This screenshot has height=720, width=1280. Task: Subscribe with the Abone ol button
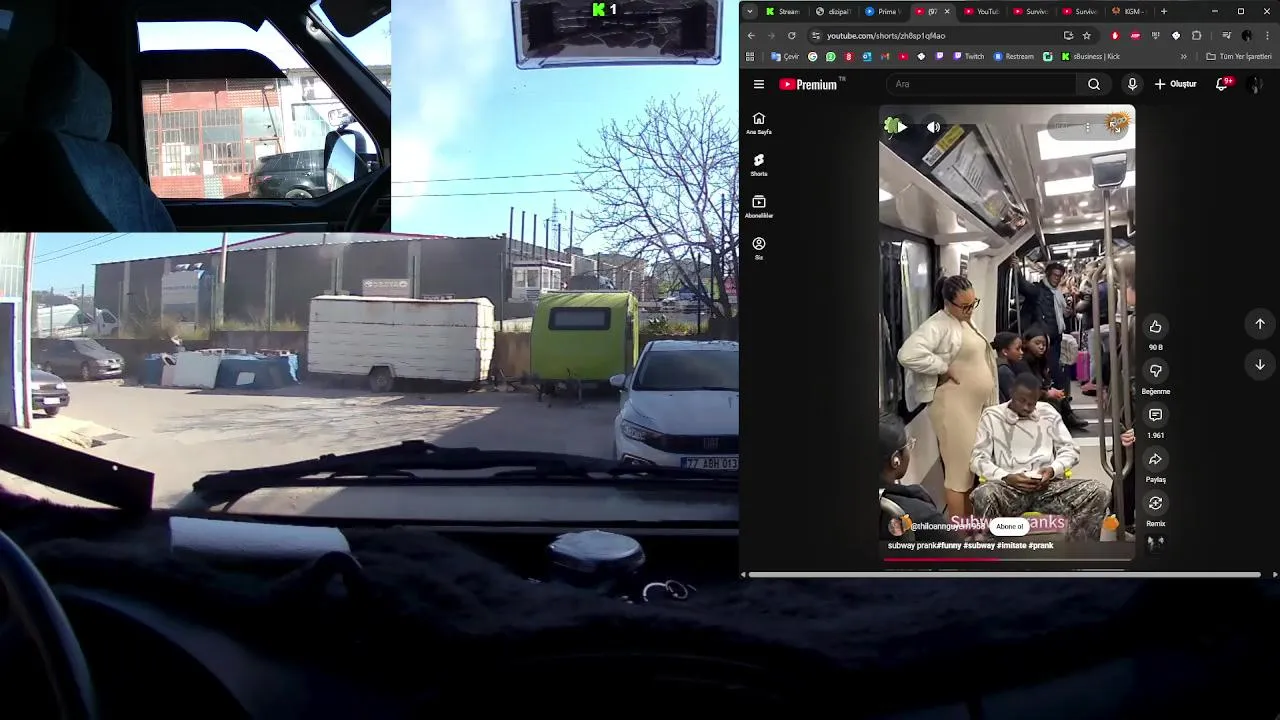(1009, 527)
